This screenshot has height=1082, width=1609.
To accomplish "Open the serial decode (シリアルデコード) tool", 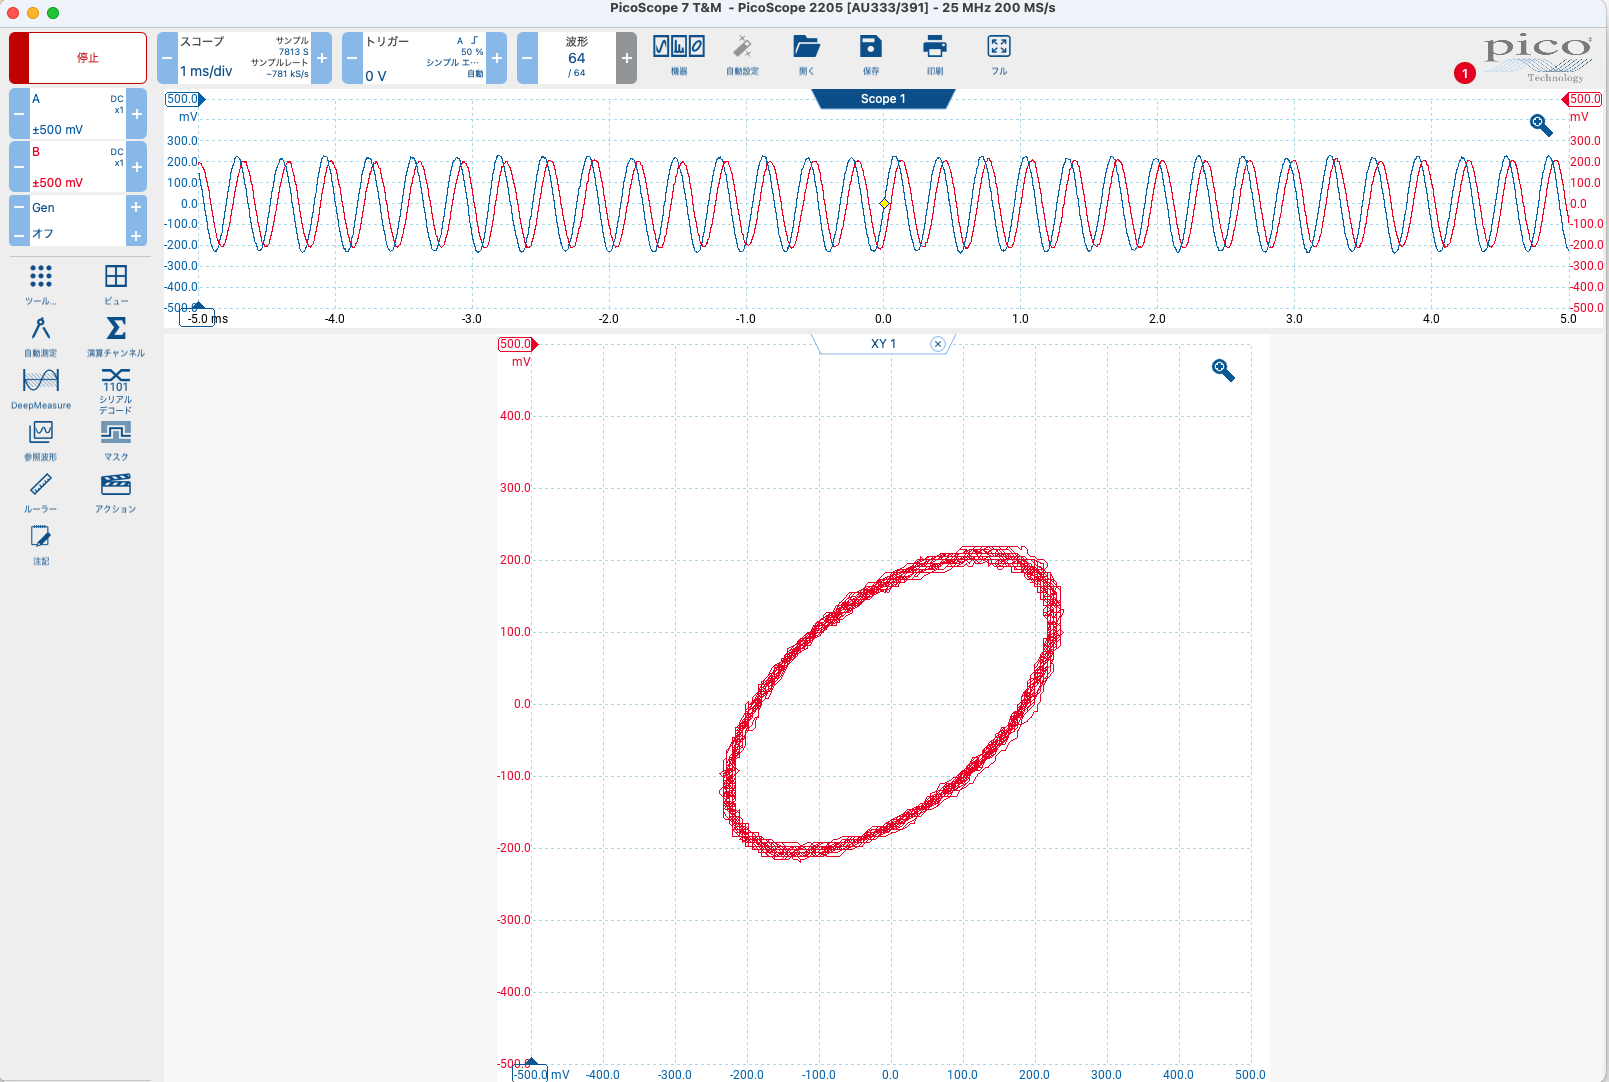I will pyautogui.click(x=116, y=388).
